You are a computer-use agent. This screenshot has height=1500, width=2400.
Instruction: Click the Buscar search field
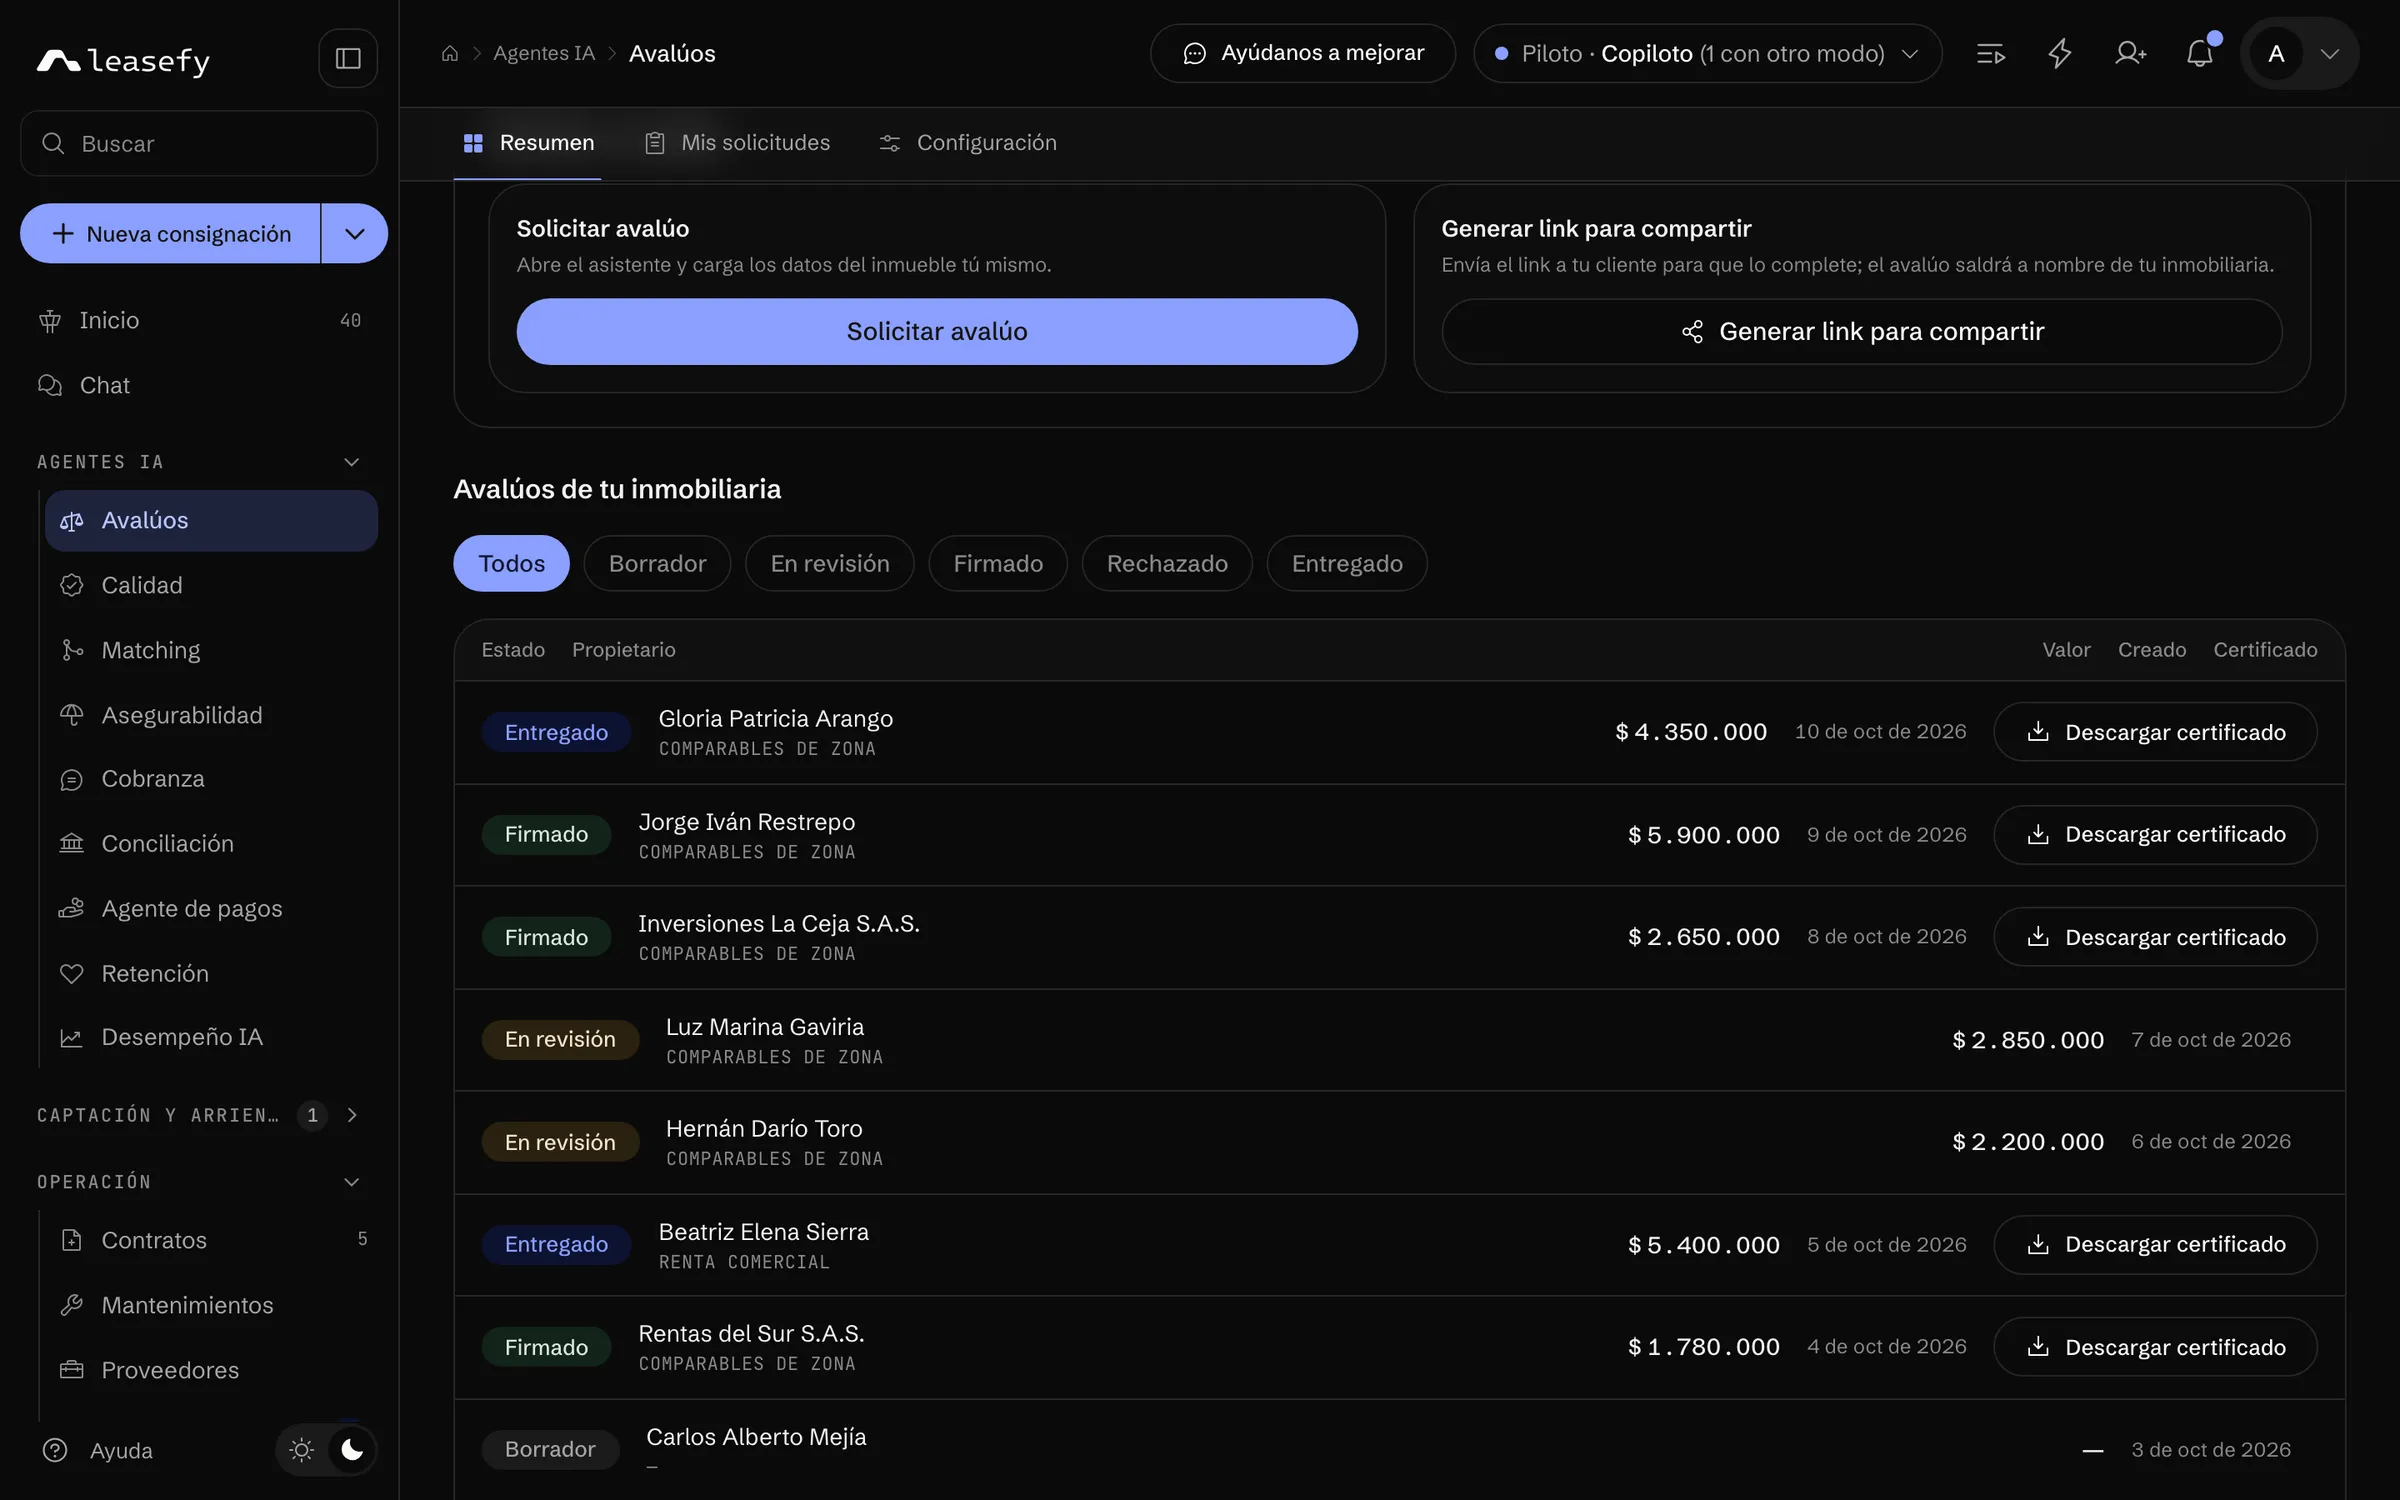coord(199,143)
